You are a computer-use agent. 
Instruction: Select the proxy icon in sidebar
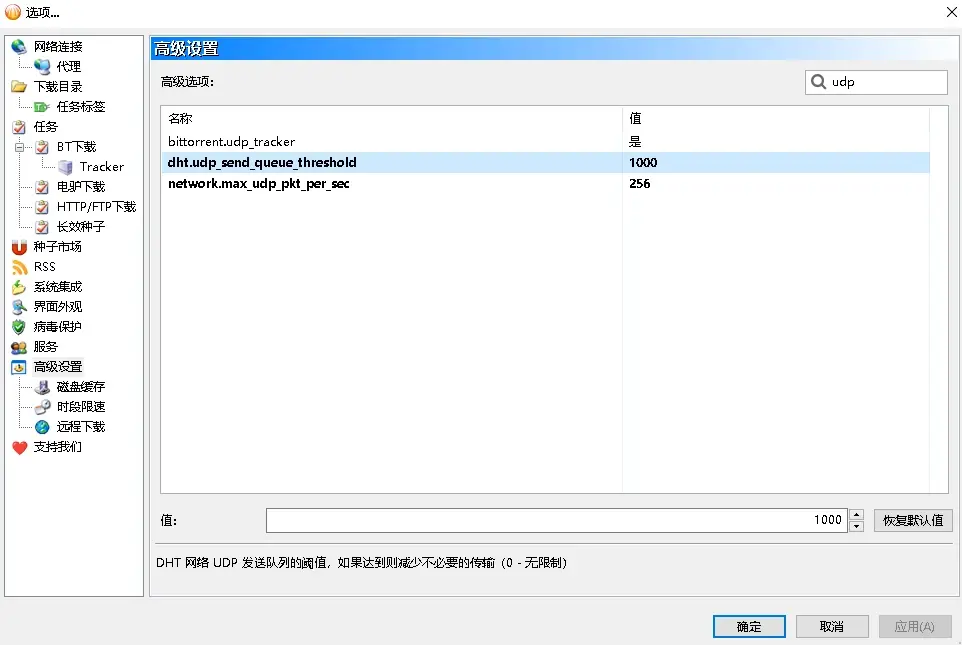coord(42,67)
